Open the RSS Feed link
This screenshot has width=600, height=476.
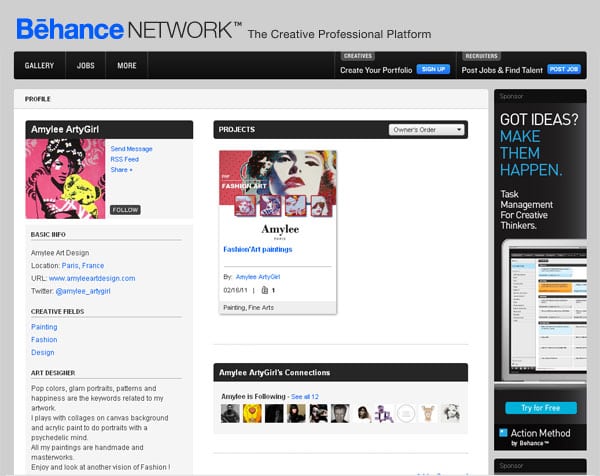coord(124,159)
